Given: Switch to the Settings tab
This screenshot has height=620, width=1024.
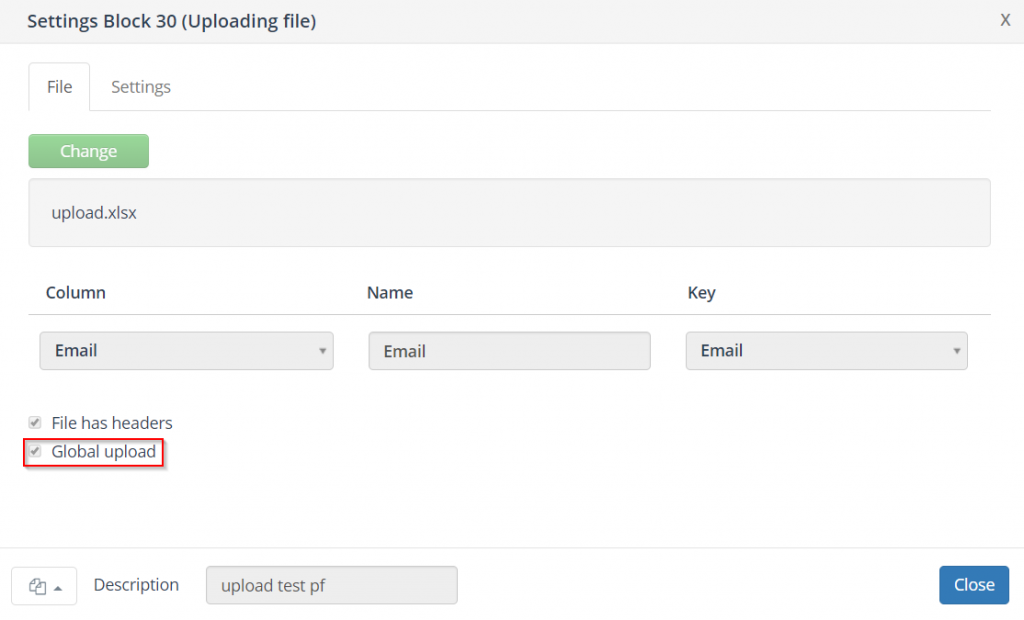Looking at the screenshot, I should 141,87.
